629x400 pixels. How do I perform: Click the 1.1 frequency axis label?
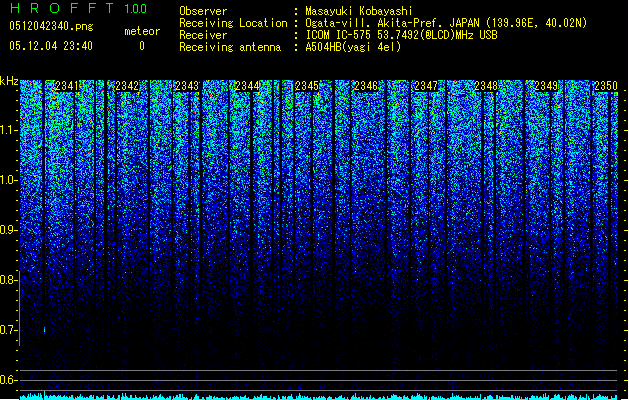pos(8,130)
